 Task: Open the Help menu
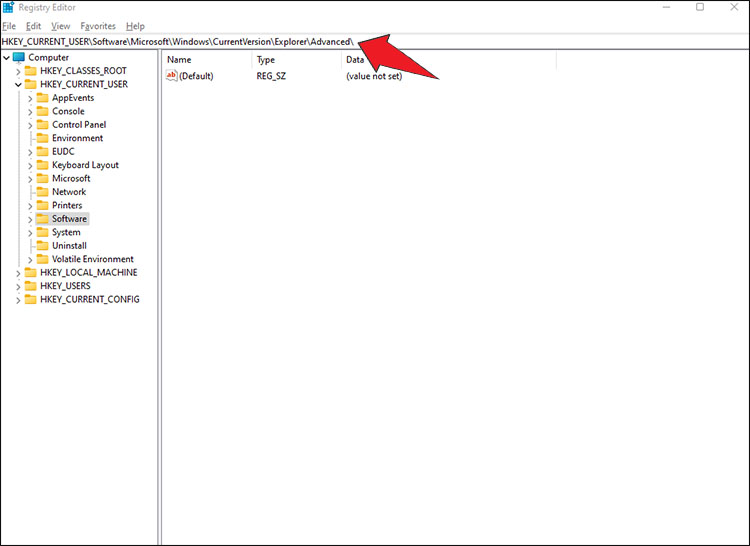pyautogui.click(x=135, y=26)
